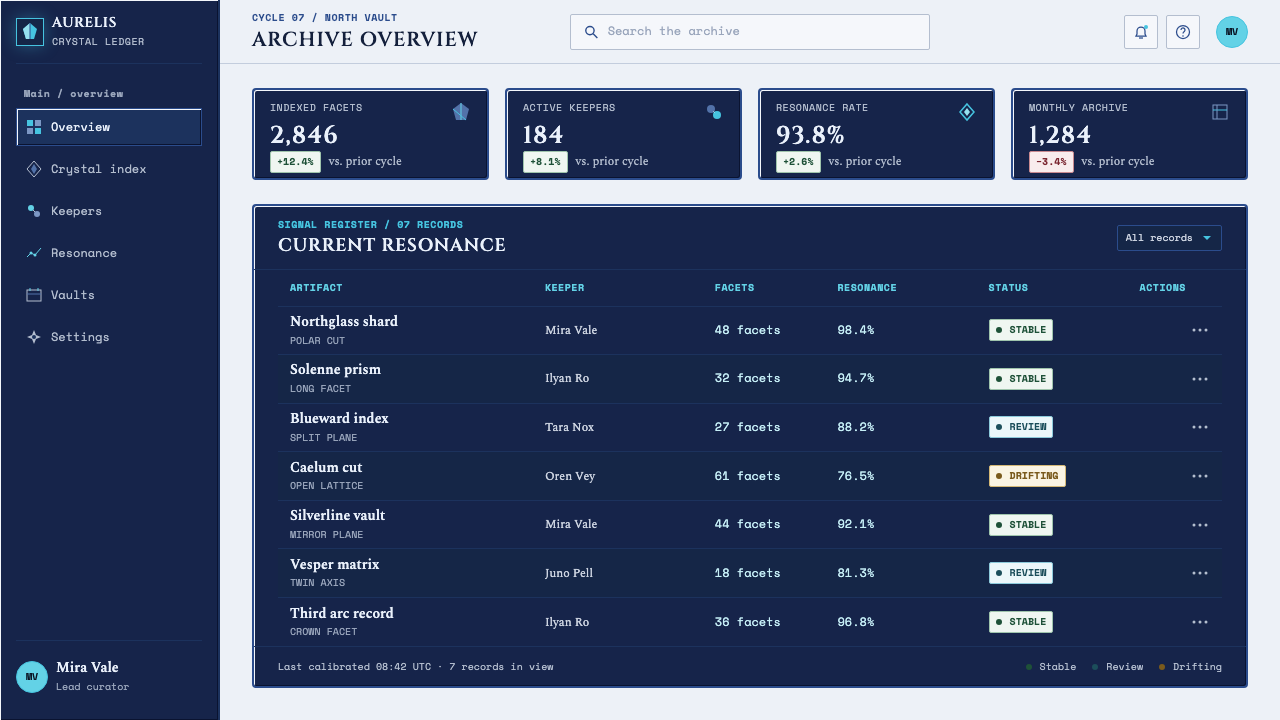Click the -3.4% change badge
The width and height of the screenshot is (1280, 720).
click(1051, 161)
